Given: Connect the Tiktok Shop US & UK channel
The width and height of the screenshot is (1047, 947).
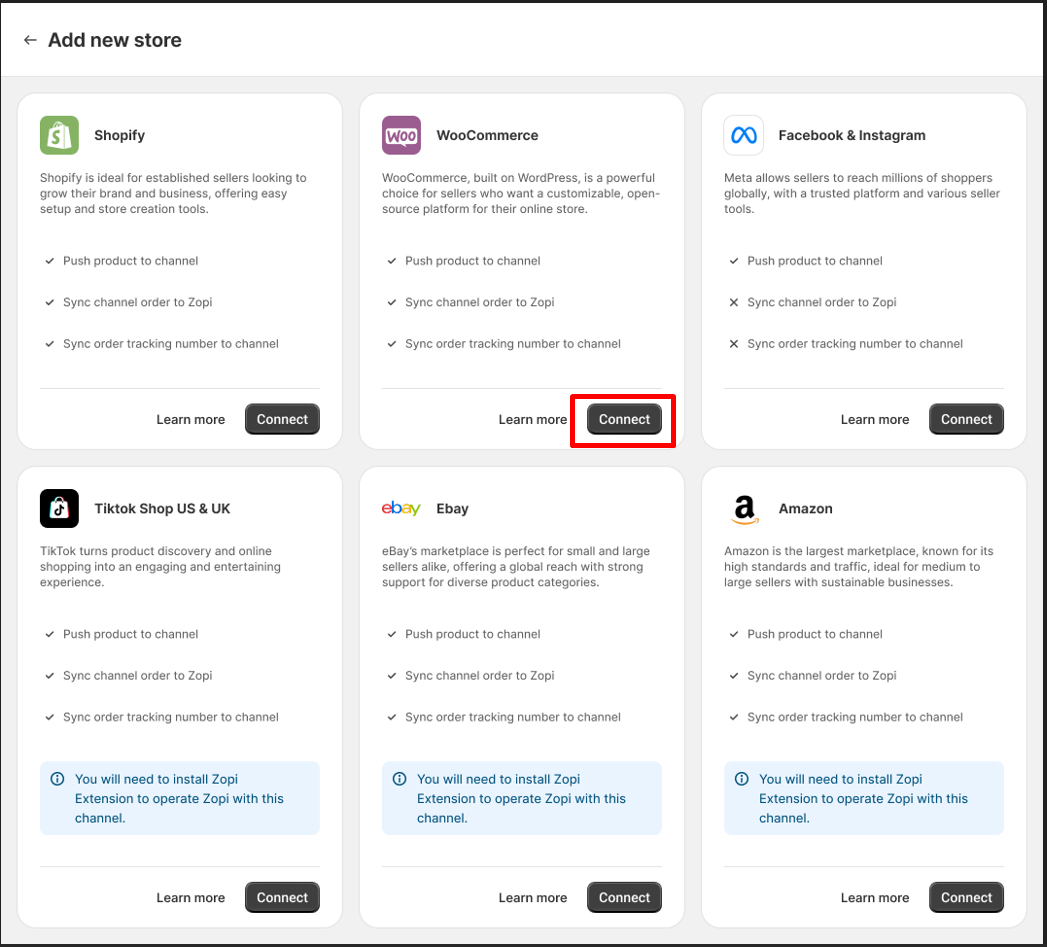Looking at the screenshot, I should [x=282, y=898].
